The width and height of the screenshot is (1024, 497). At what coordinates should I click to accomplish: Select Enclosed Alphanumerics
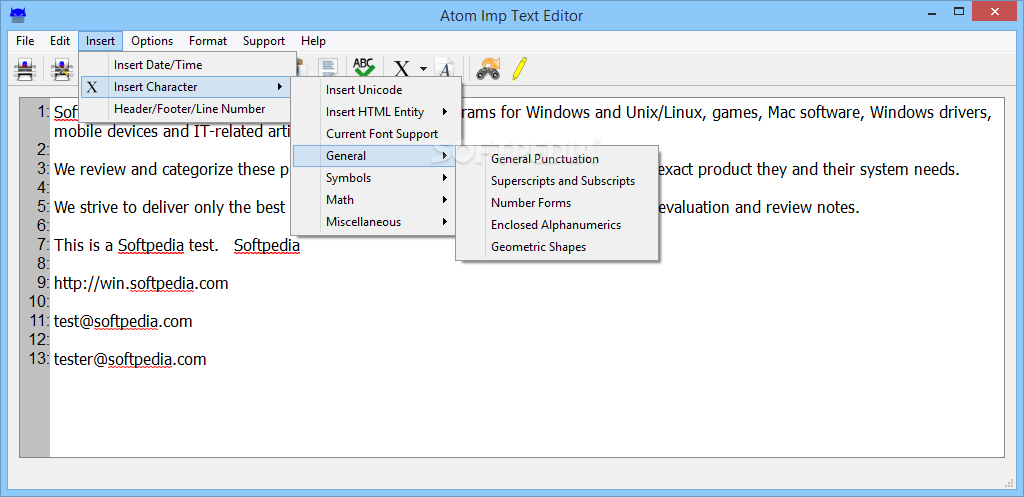click(x=558, y=225)
